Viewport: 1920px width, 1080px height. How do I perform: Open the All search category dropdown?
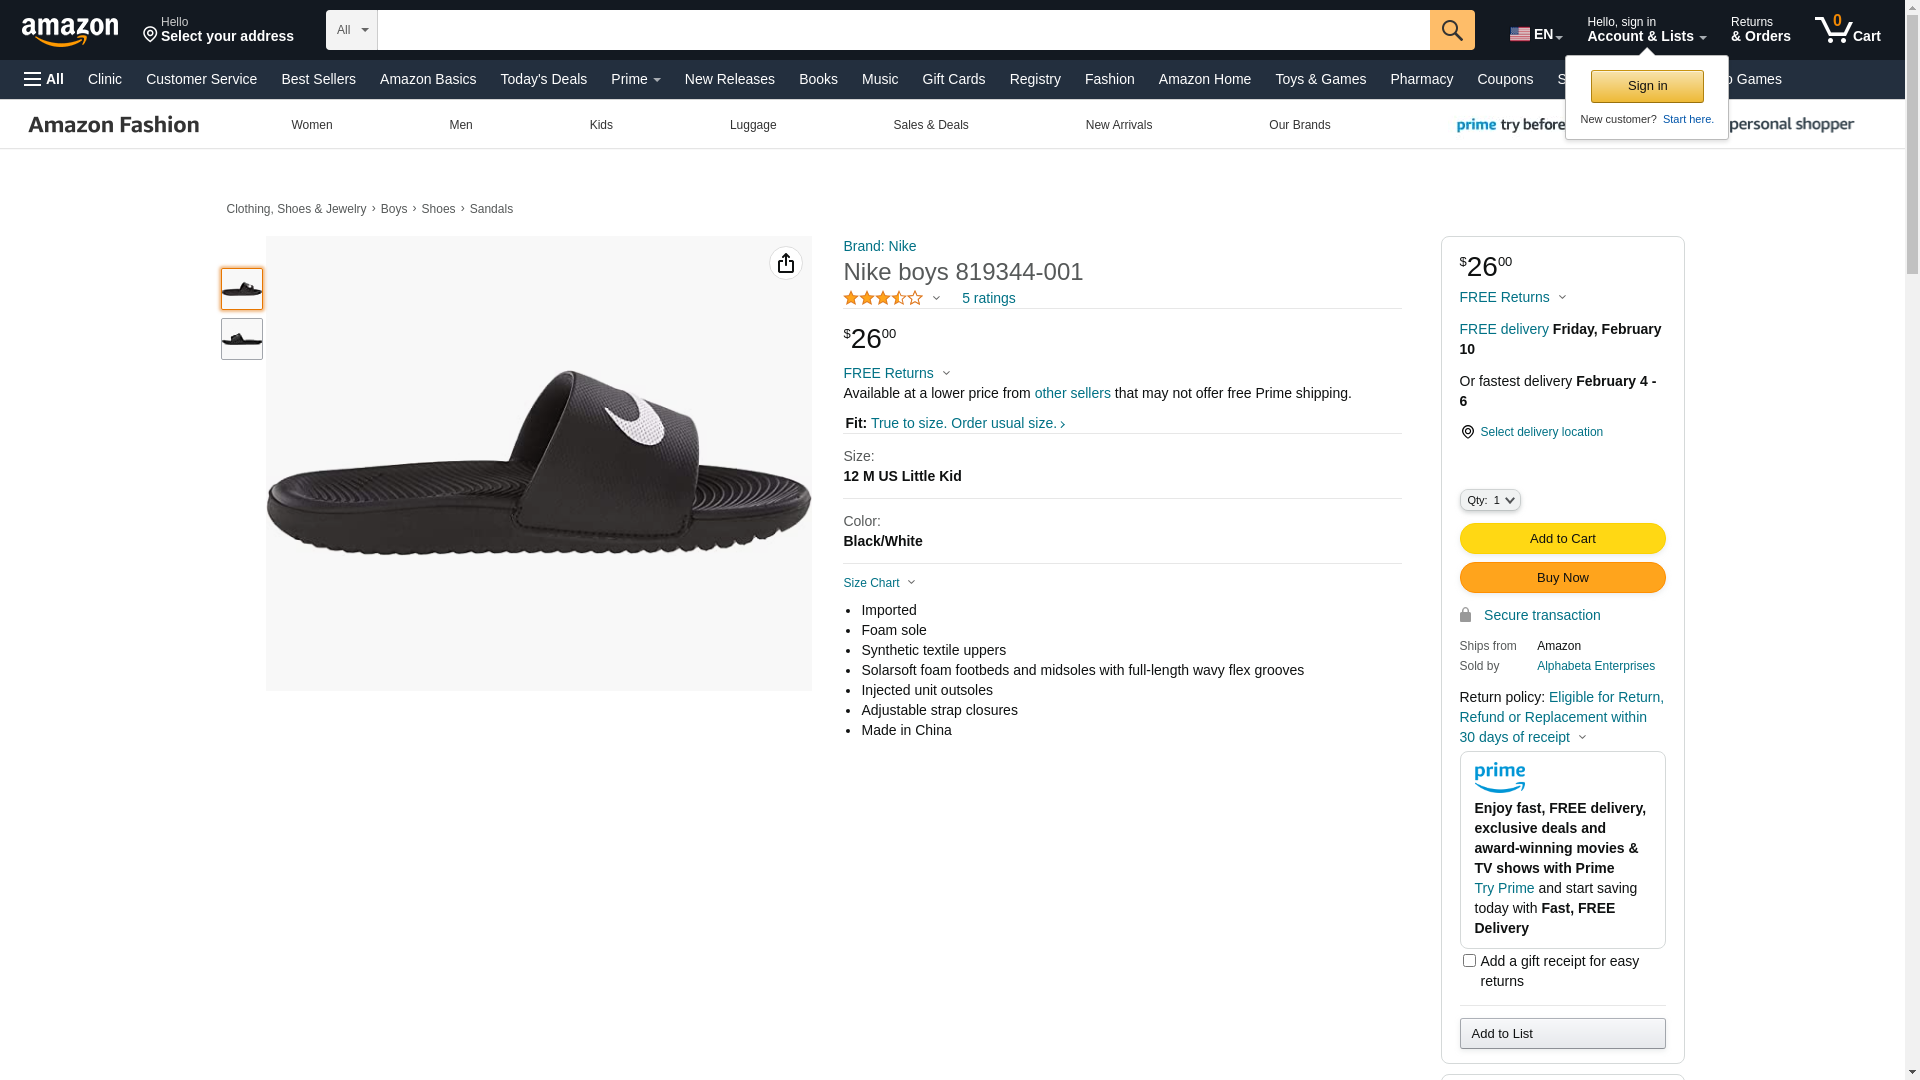[352, 30]
